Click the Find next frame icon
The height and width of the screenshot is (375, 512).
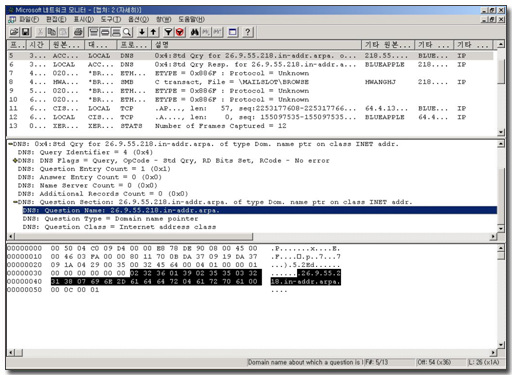206,32
